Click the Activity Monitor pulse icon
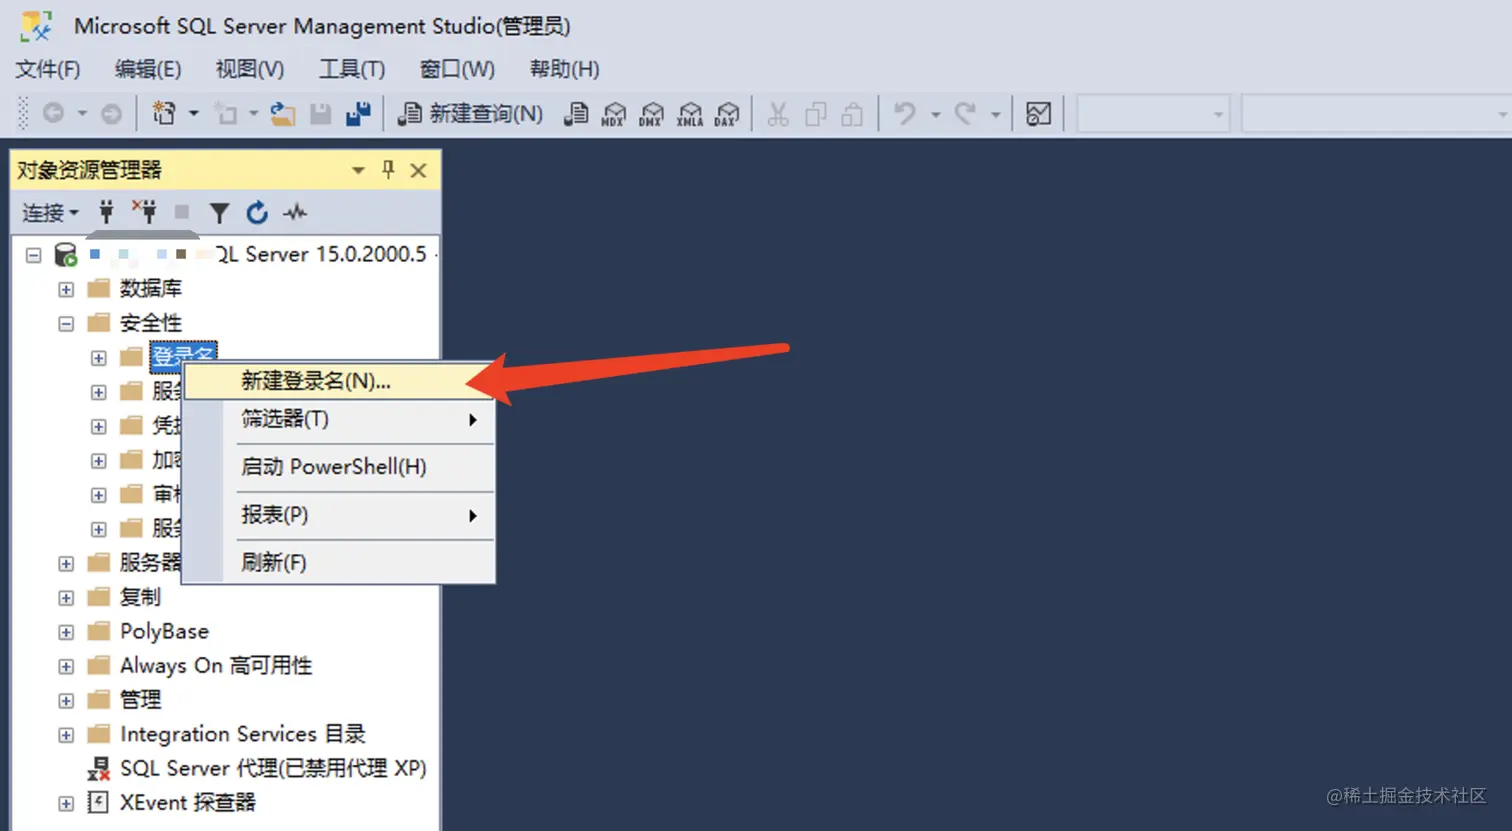Image resolution: width=1512 pixels, height=831 pixels. coord(295,212)
